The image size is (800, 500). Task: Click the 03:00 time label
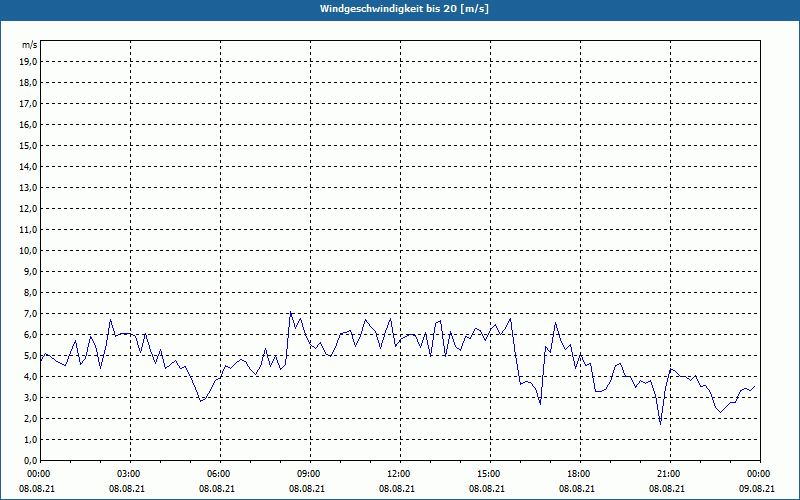pyautogui.click(x=130, y=474)
